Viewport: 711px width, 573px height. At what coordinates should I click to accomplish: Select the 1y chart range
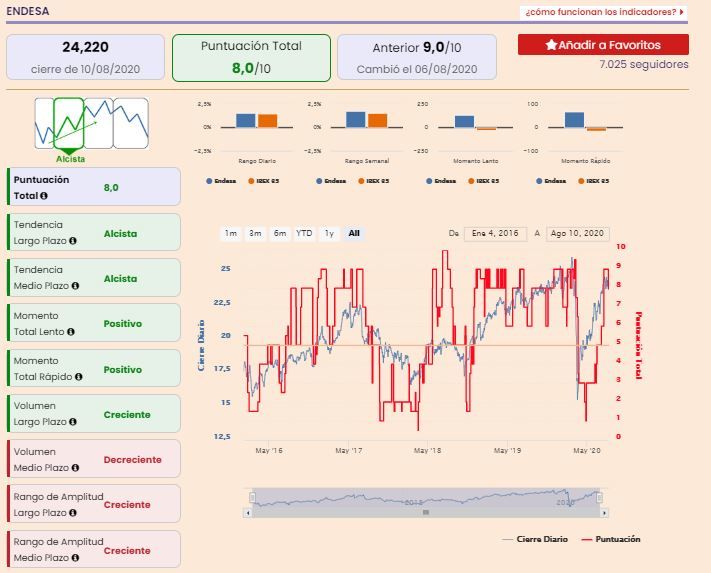point(329,233)
